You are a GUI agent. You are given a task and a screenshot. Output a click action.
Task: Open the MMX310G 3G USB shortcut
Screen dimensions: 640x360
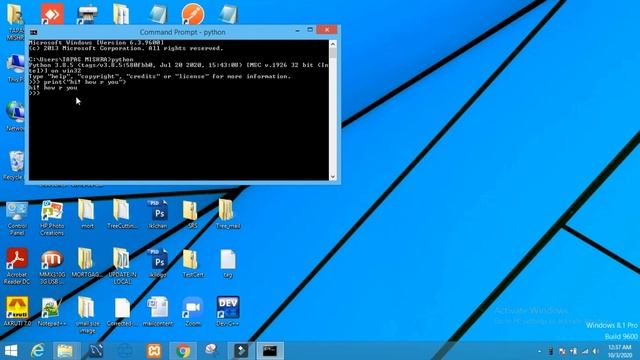[52, 266]
